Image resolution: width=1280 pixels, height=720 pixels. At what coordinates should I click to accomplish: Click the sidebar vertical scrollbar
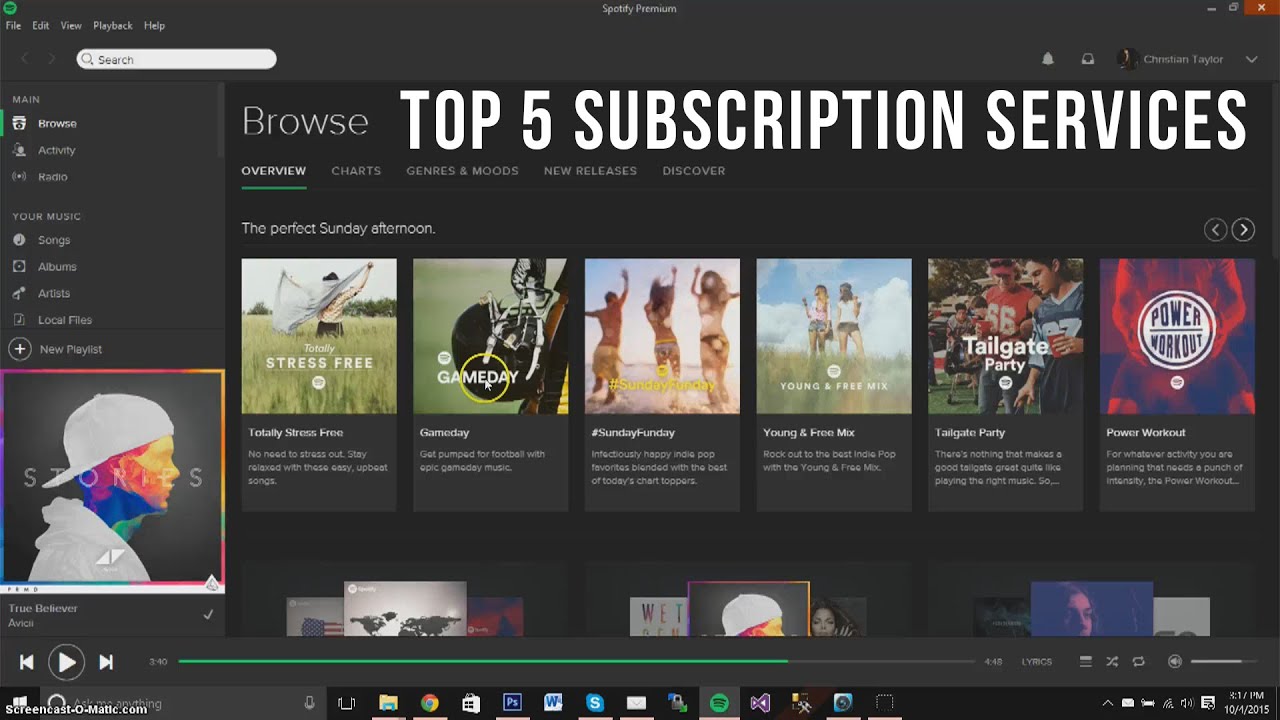221,120
